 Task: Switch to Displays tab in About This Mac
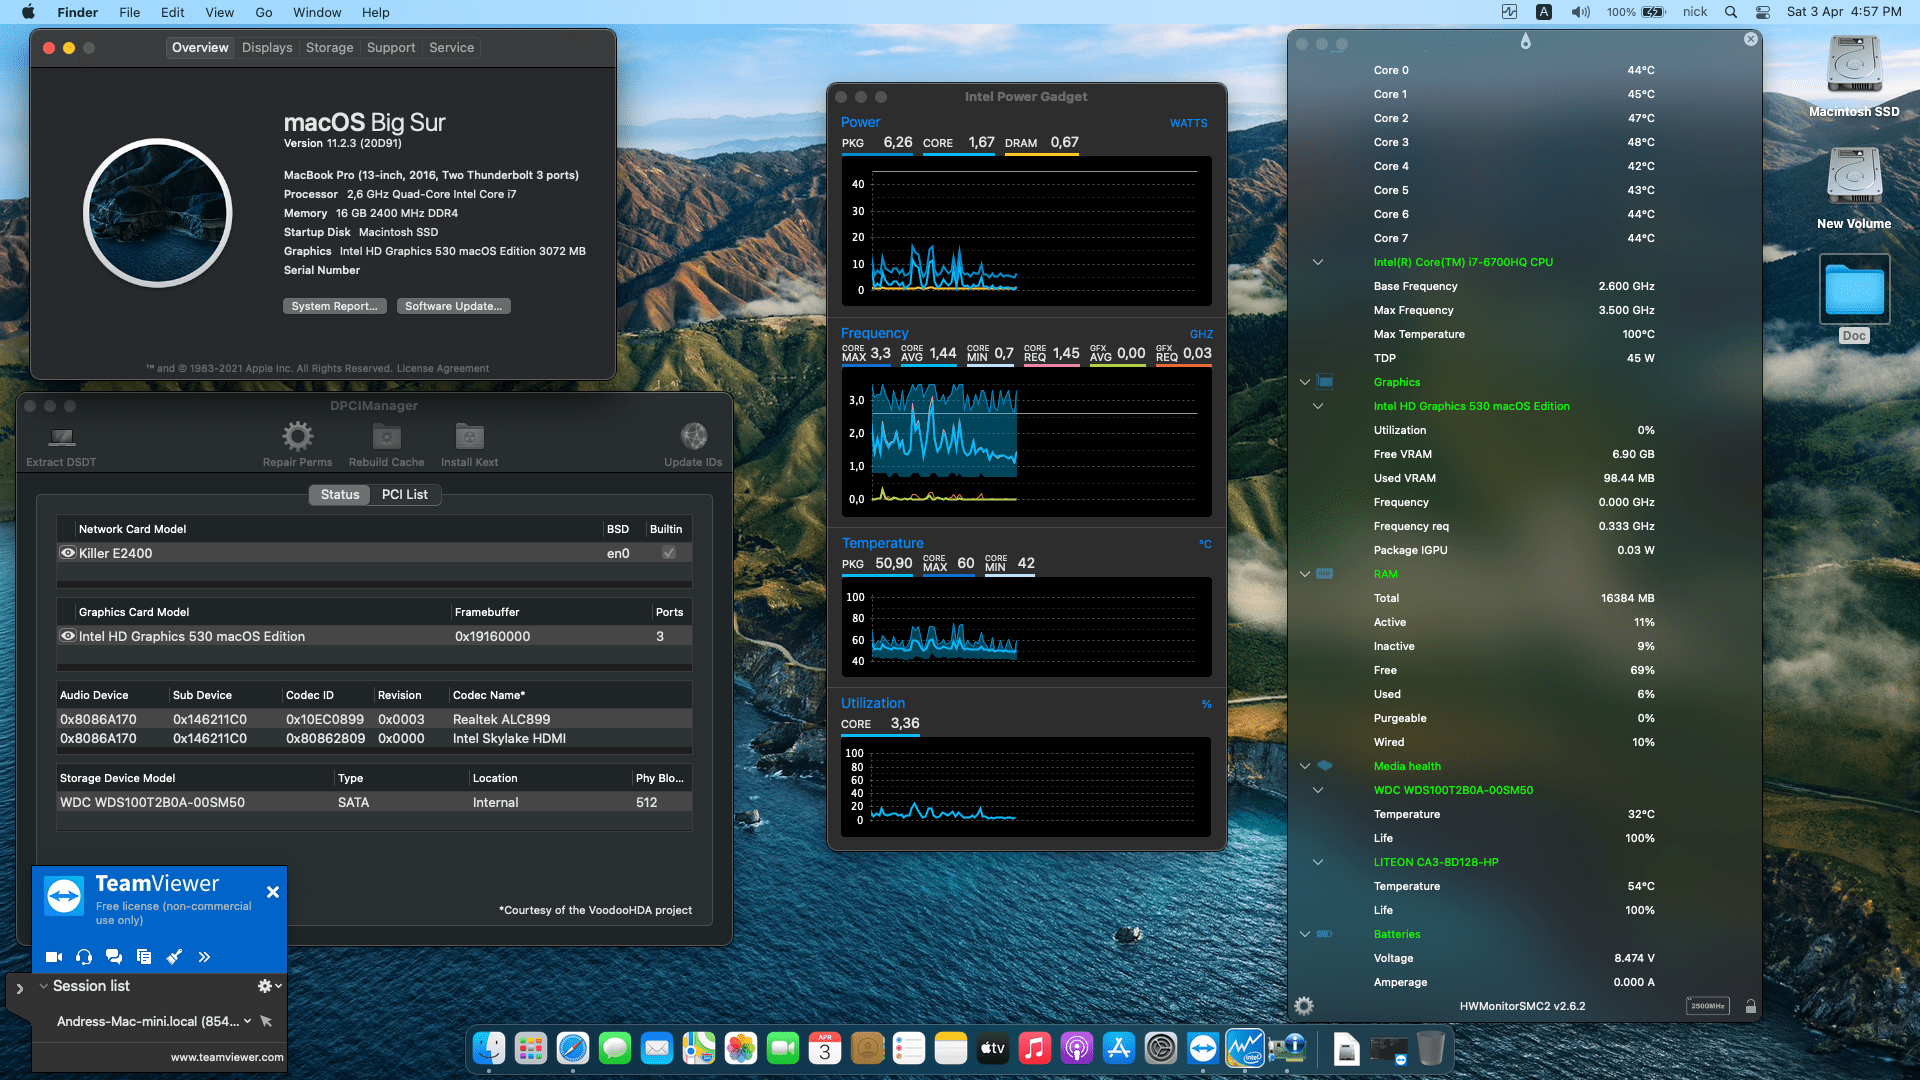click(267, 47)
